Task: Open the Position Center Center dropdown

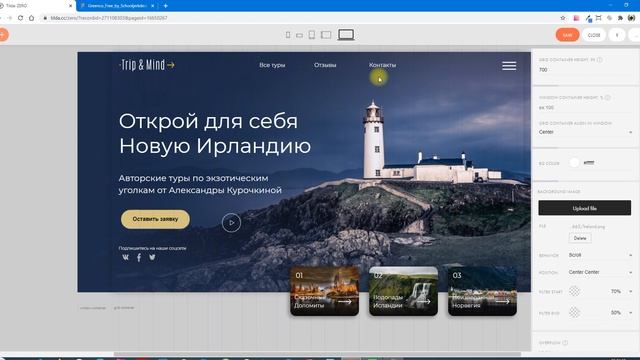Action: tap(600, 272)
